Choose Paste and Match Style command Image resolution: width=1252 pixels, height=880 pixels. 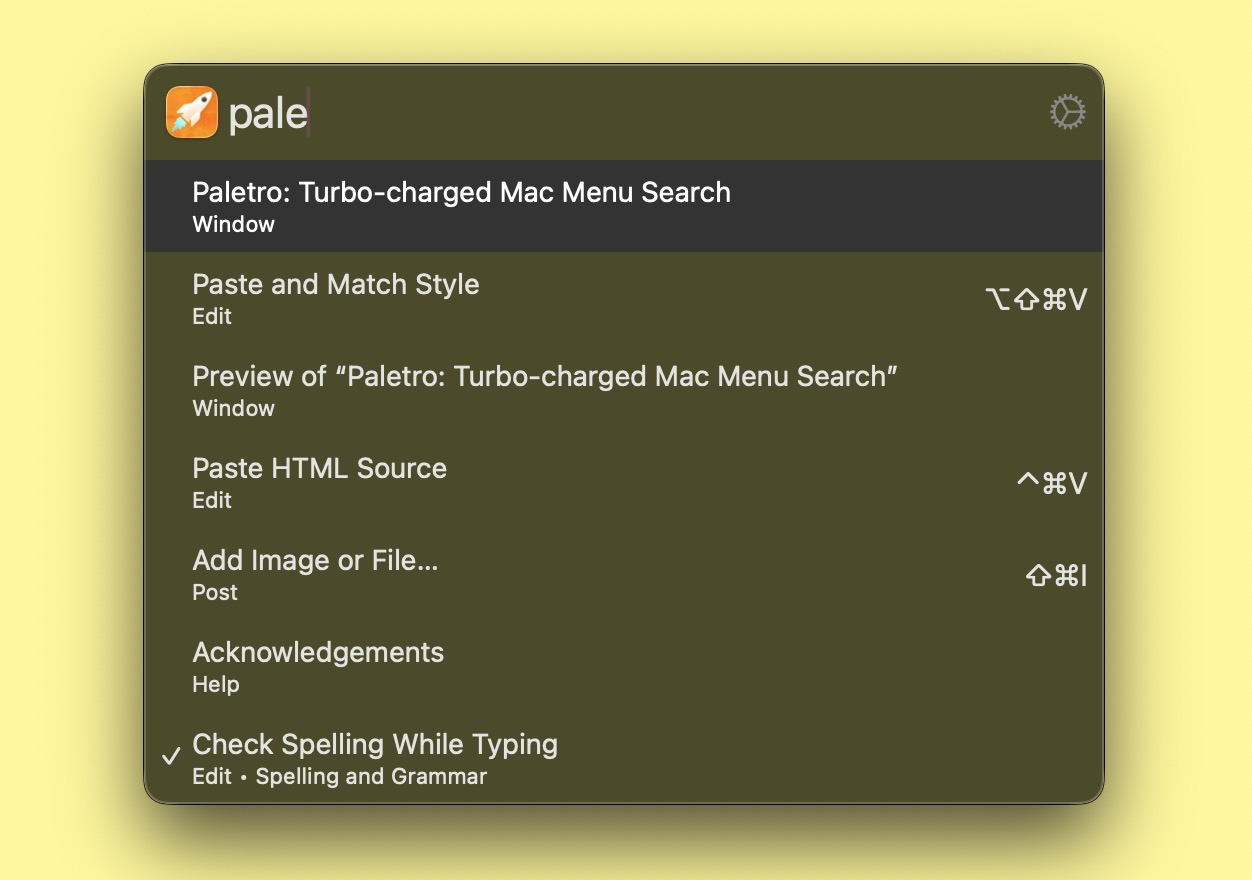336,285
